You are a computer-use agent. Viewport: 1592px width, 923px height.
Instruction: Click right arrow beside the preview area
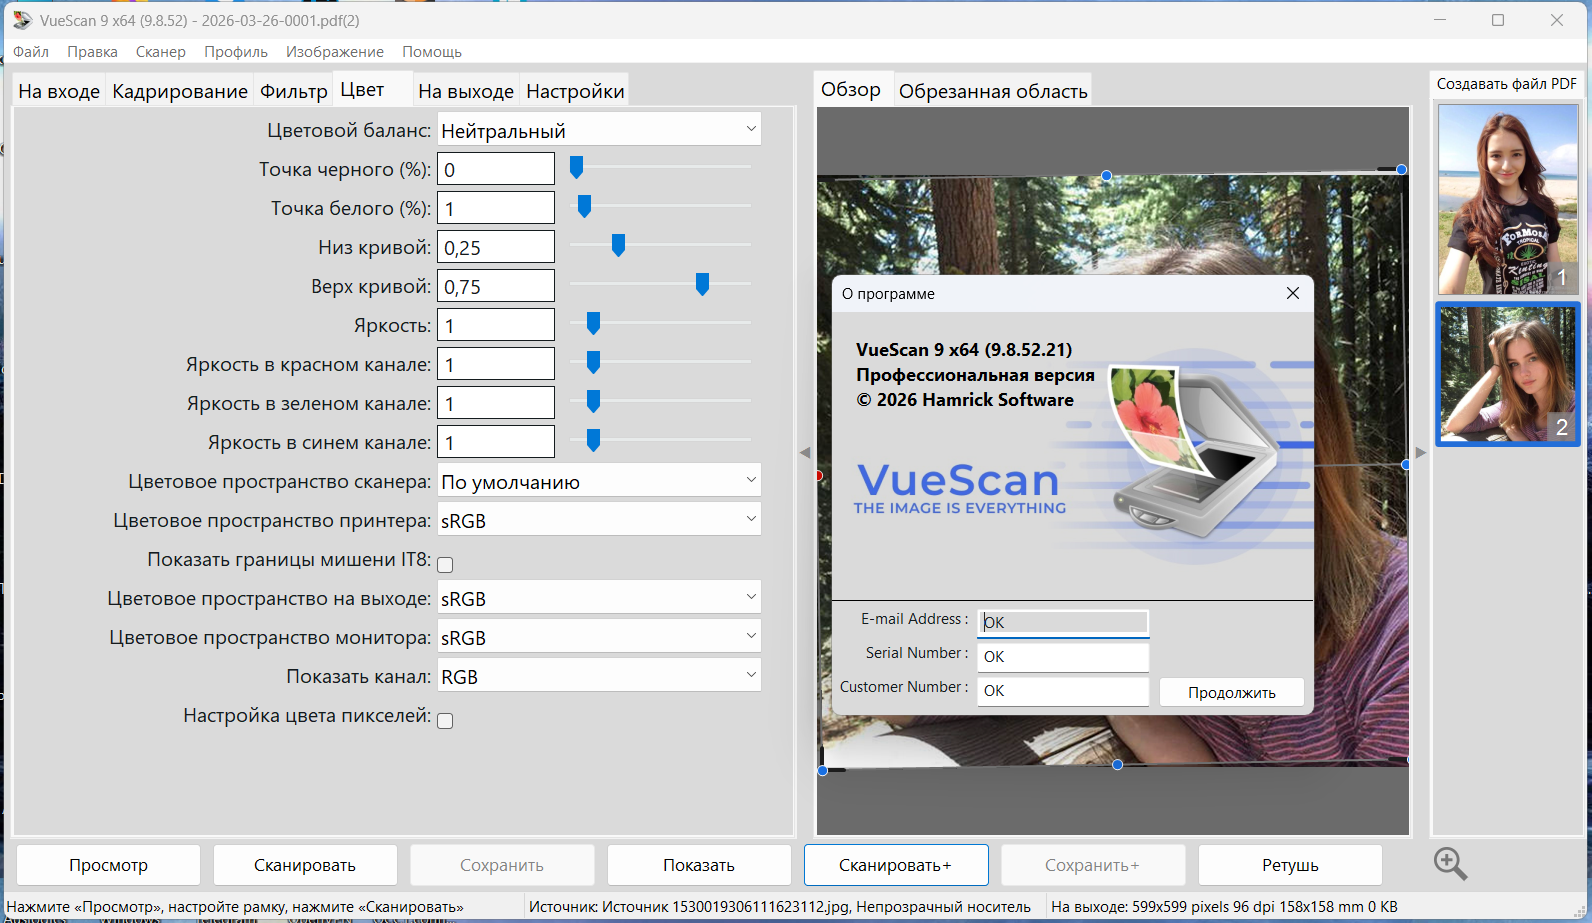[1420, 452]
